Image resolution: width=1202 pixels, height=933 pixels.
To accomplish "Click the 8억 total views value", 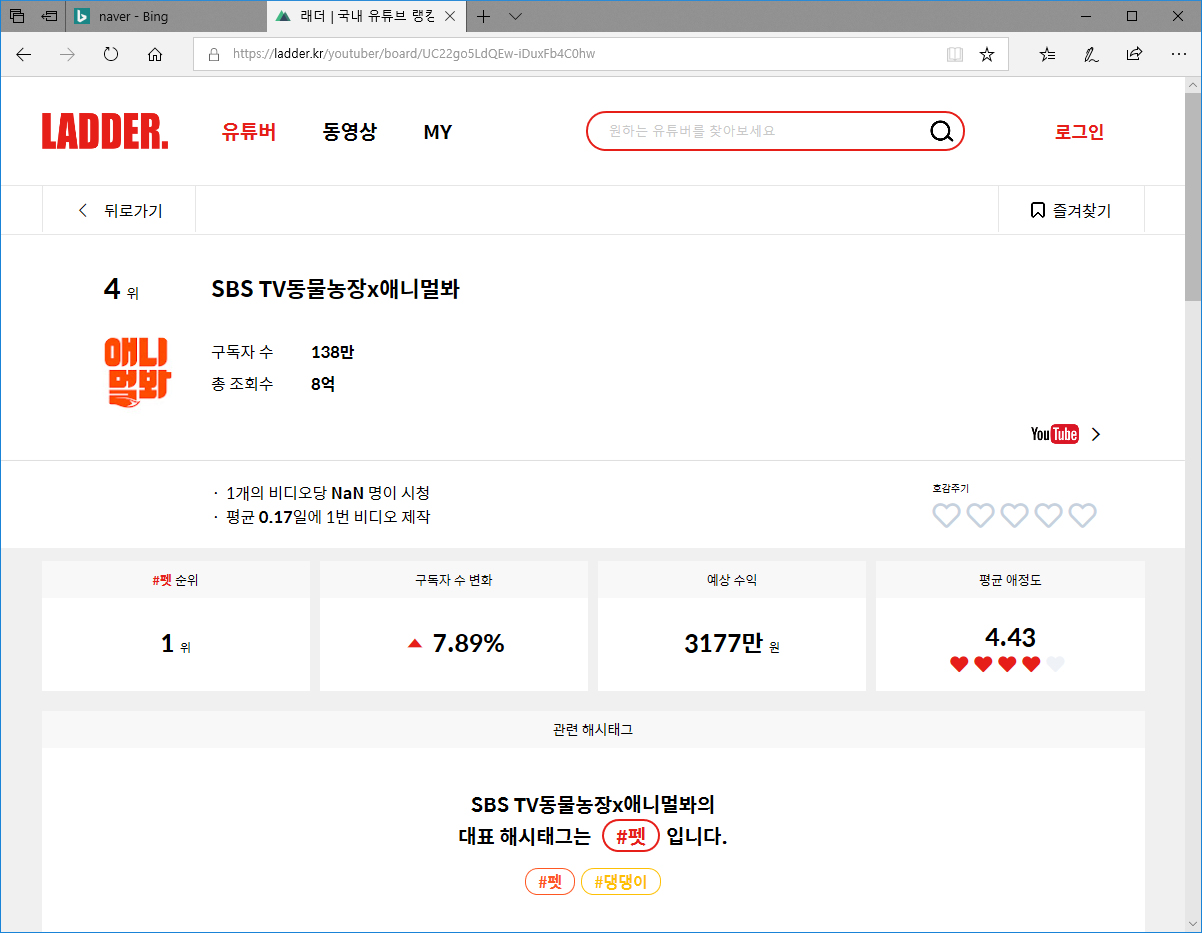I will 323,384.
